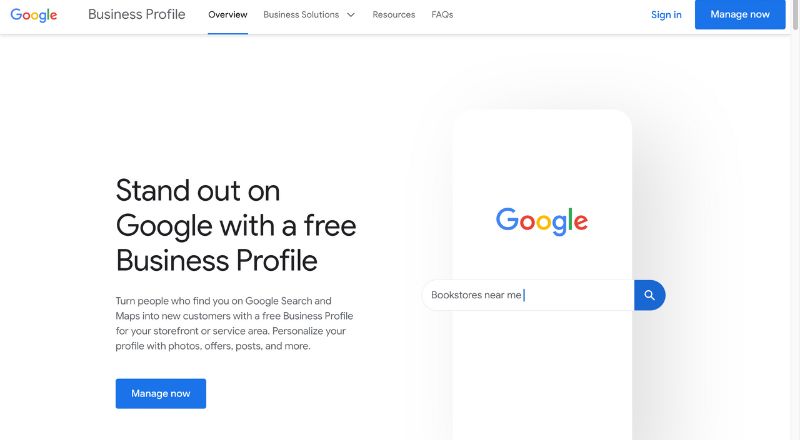800x440 pixels.
Task: Click the blue underline beneath Overview
Action: pos(228,33)
